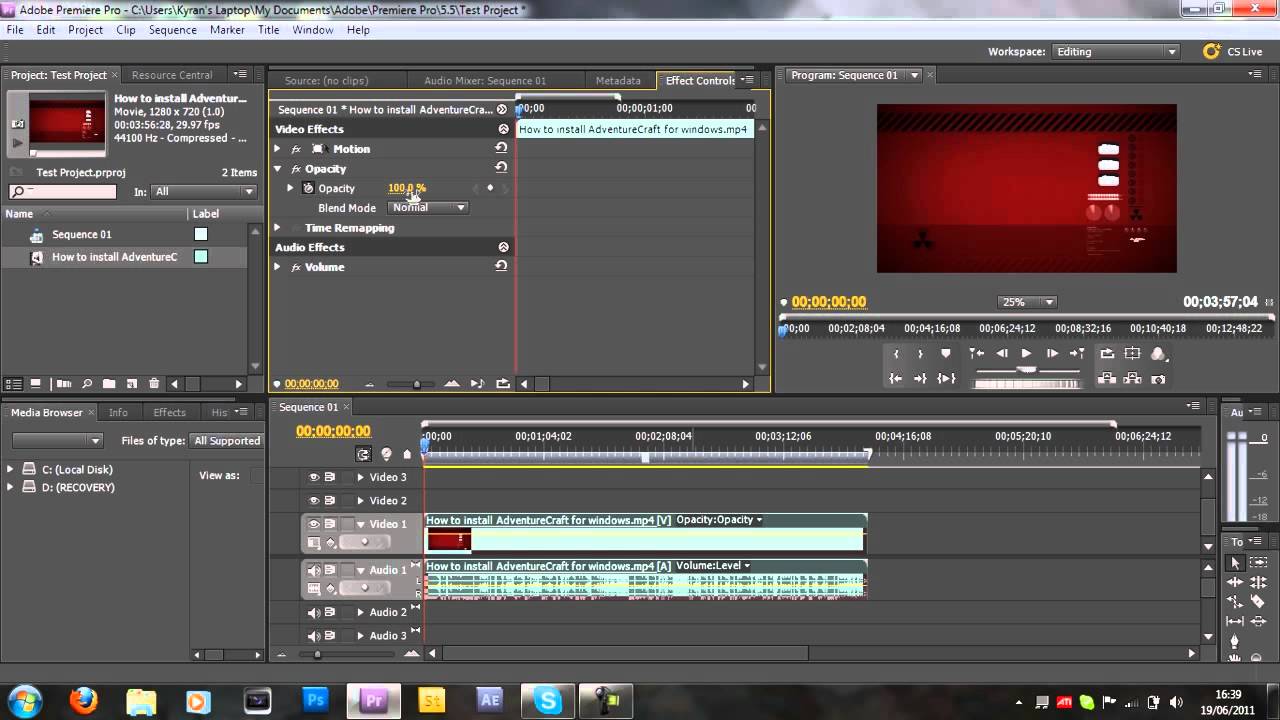Step Forward one frame in Program monitor
1280x720 pixels.
point(1052,353)
